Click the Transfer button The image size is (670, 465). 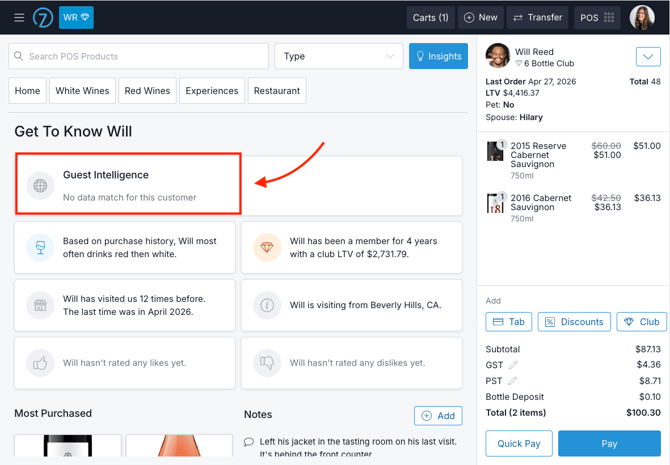538,18
